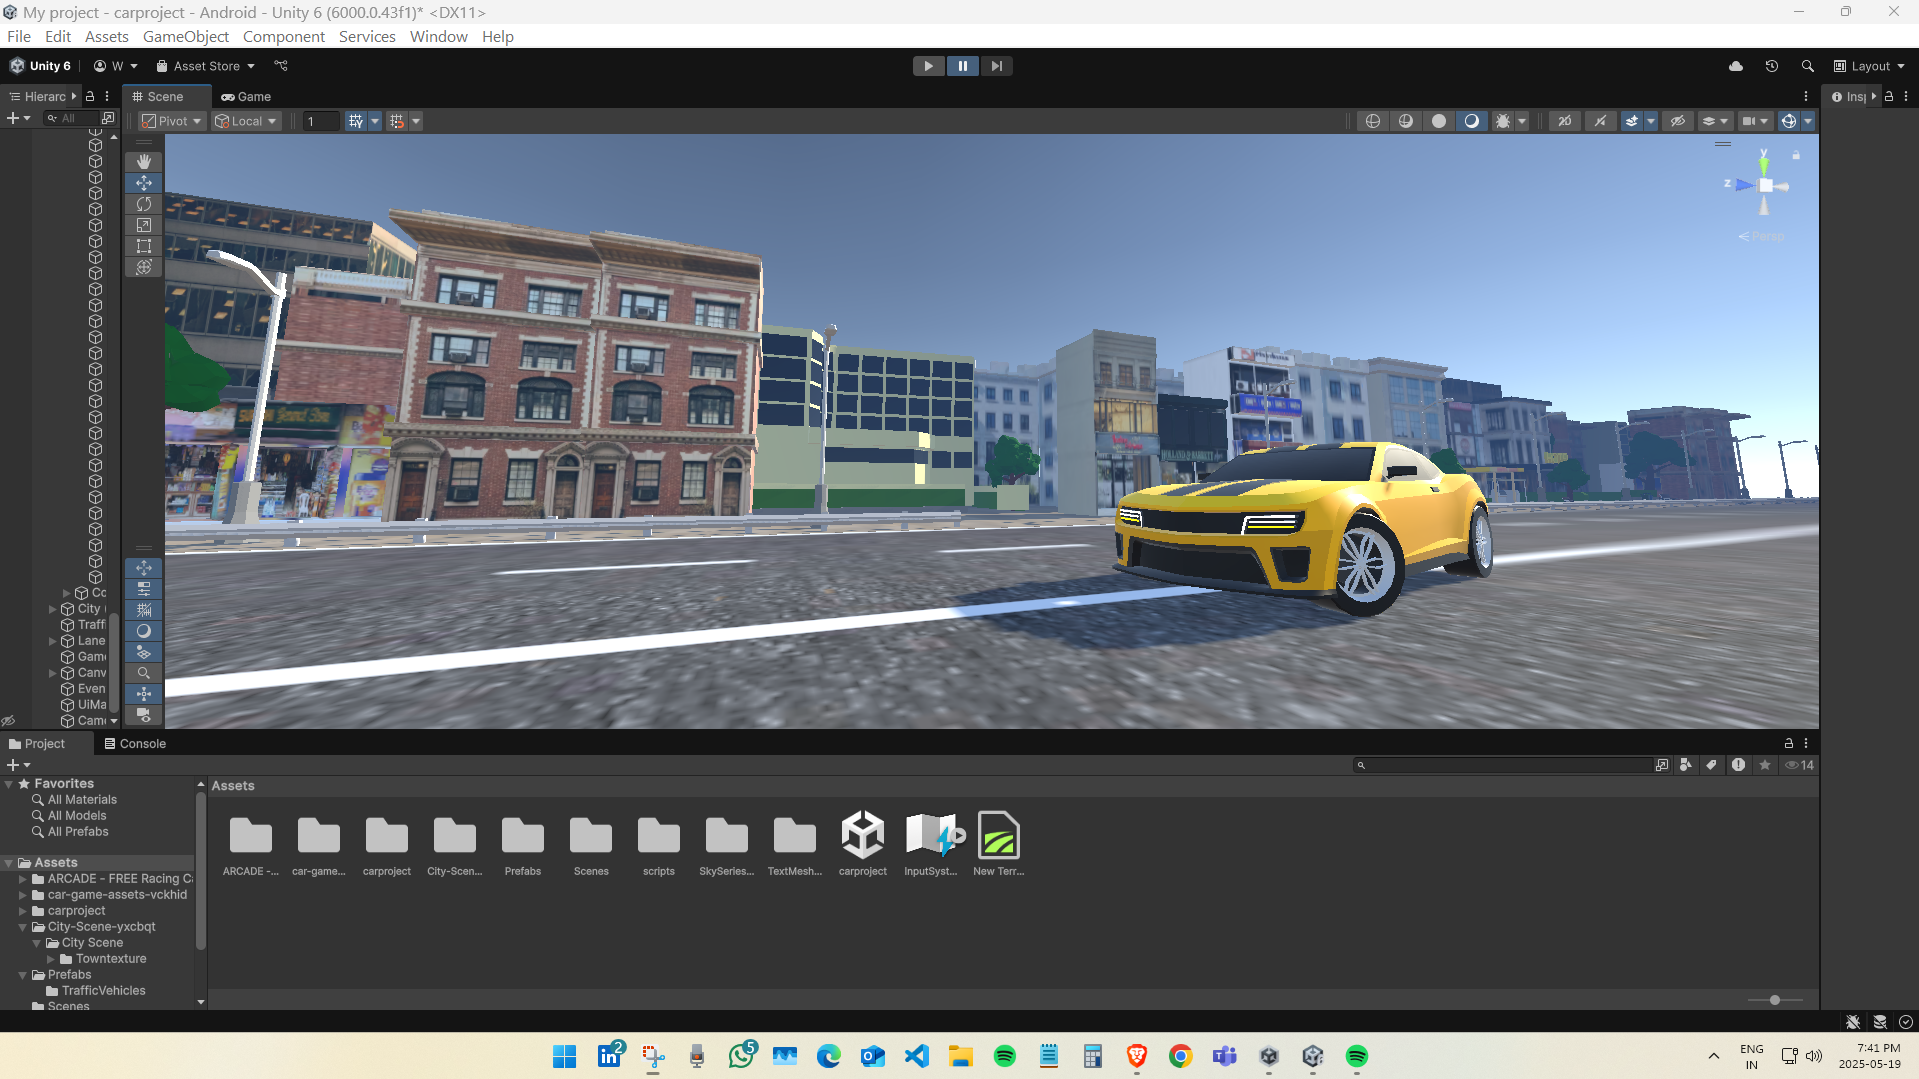Open the Cloud services icon

pyautogui.click(x=1736, y=66)
